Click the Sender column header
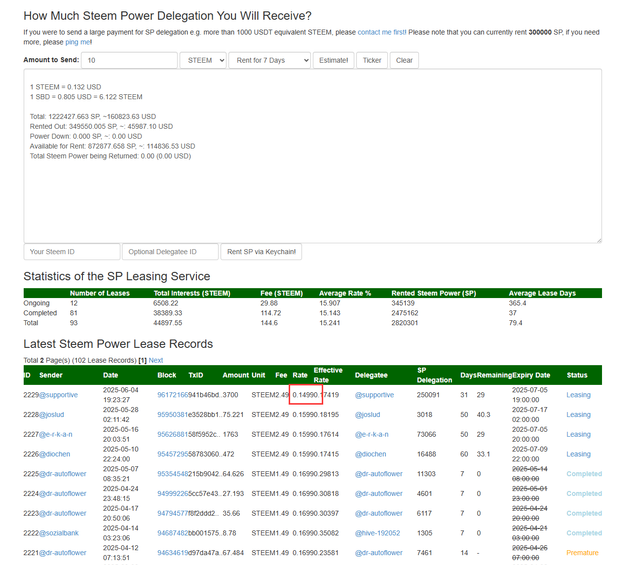Image resolution: width=640 pixels, height=565 pixels. [x=51, y=375]
